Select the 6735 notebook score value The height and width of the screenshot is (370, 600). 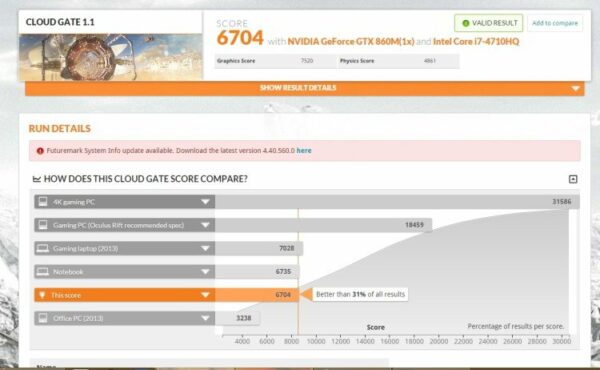283,272
